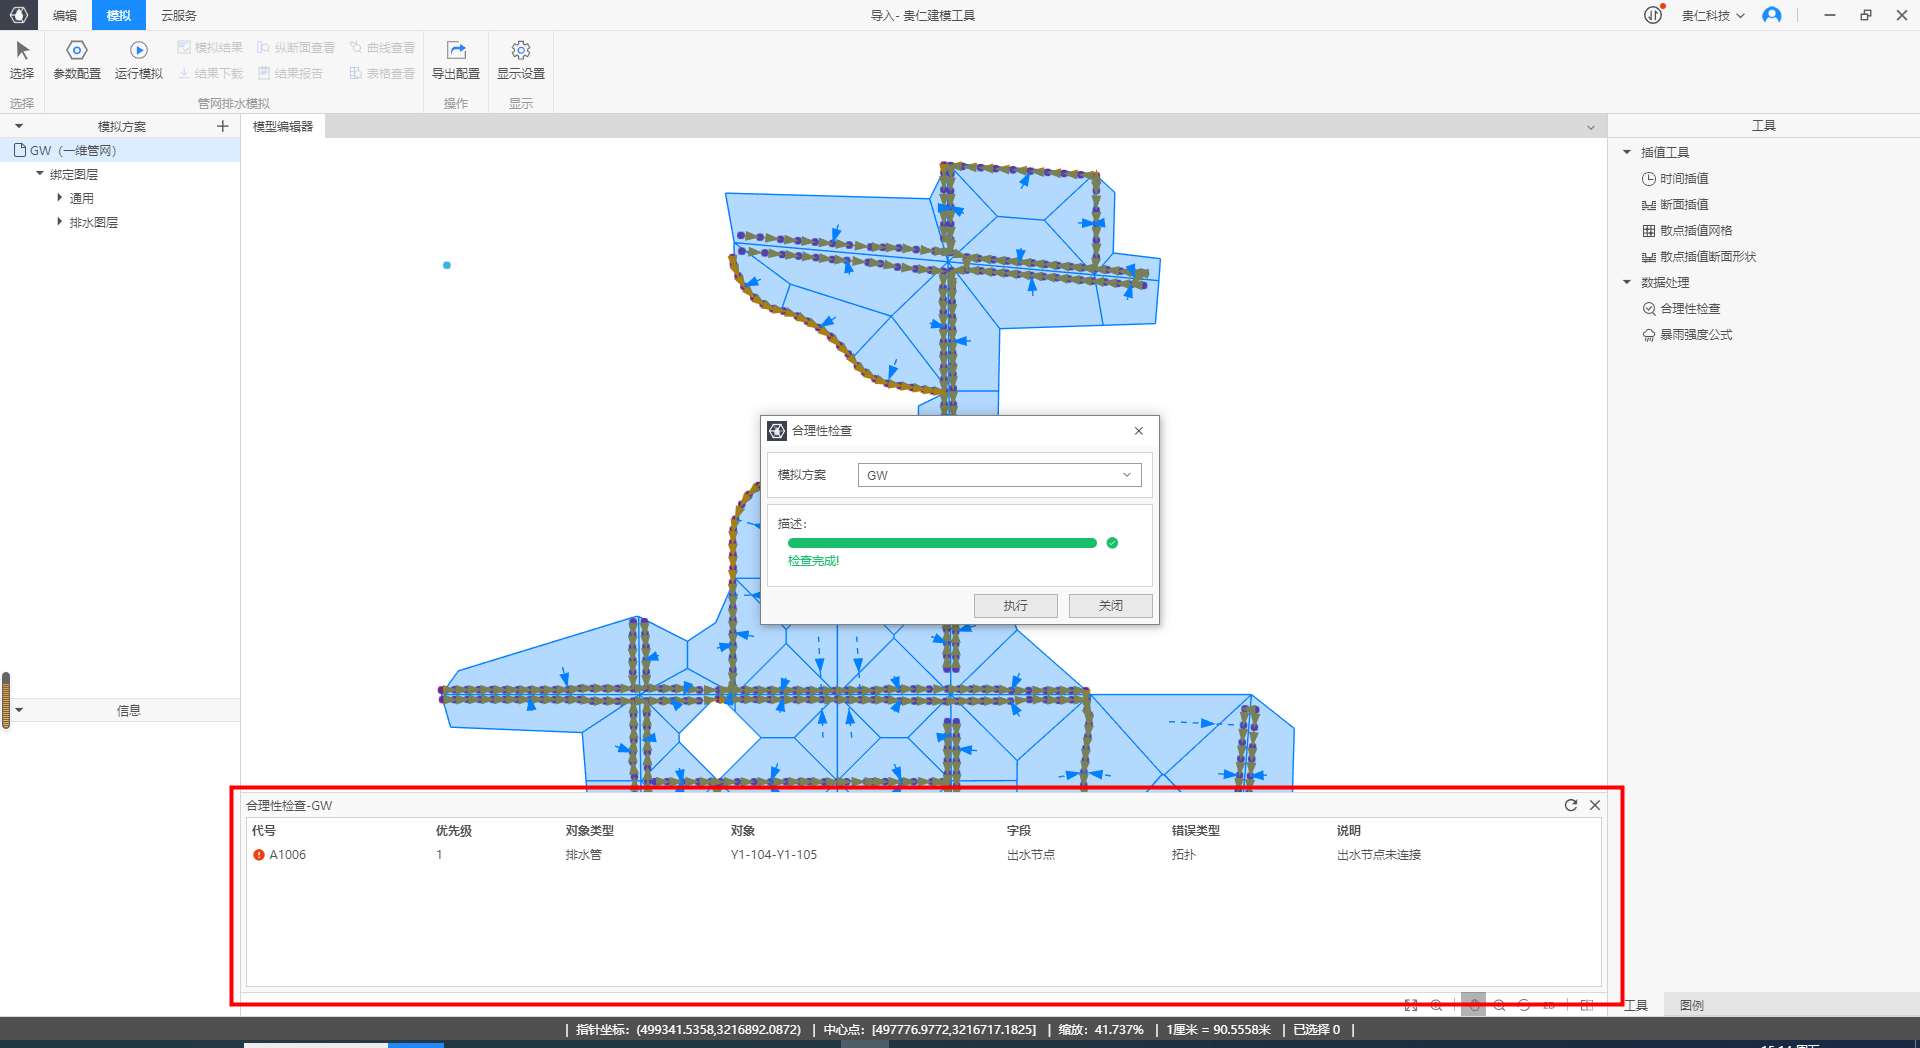The height and width of the screenshot is (1048, 1920).
Task: Click the Y1-104-Y1-105 object cell
Action: pos(774,855)
